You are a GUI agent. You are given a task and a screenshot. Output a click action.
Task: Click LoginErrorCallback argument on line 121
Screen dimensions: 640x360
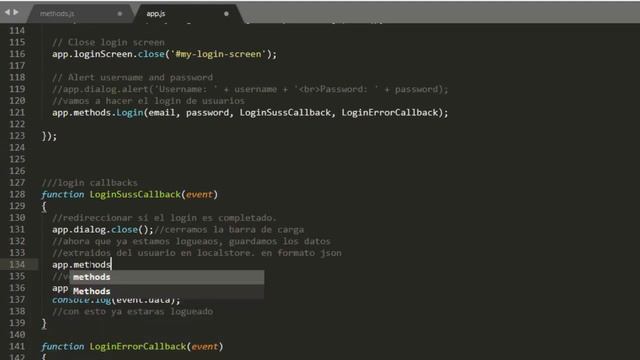pos(389,112)
